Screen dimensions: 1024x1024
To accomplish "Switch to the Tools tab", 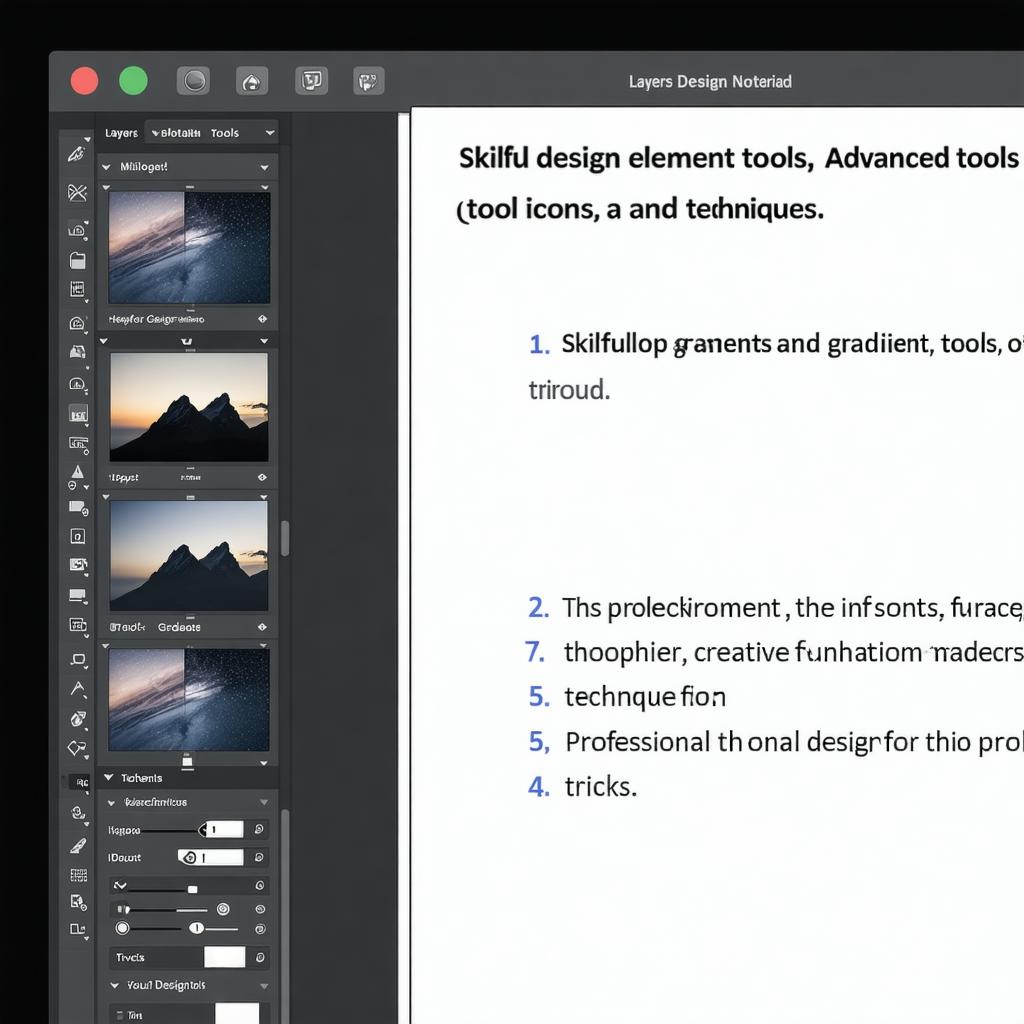I will pyautogui.click(x=224, y=133).
